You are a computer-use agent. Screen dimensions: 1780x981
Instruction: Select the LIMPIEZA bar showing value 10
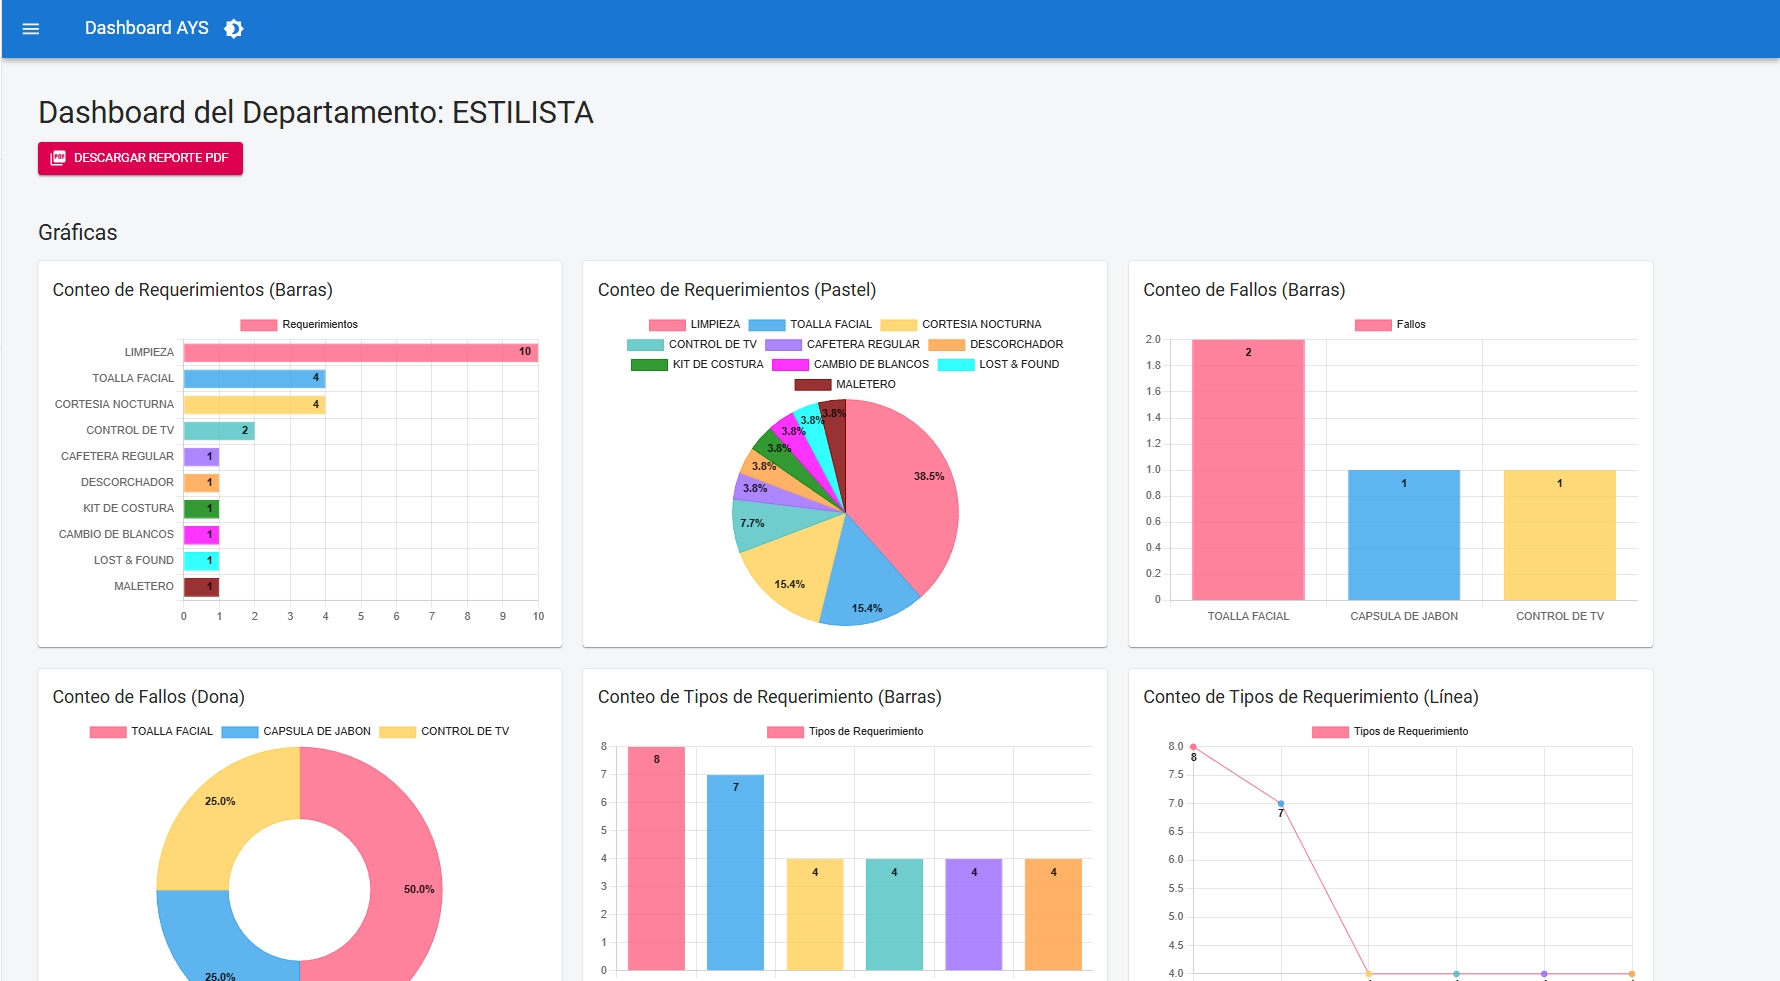click(x=360, y=351)
